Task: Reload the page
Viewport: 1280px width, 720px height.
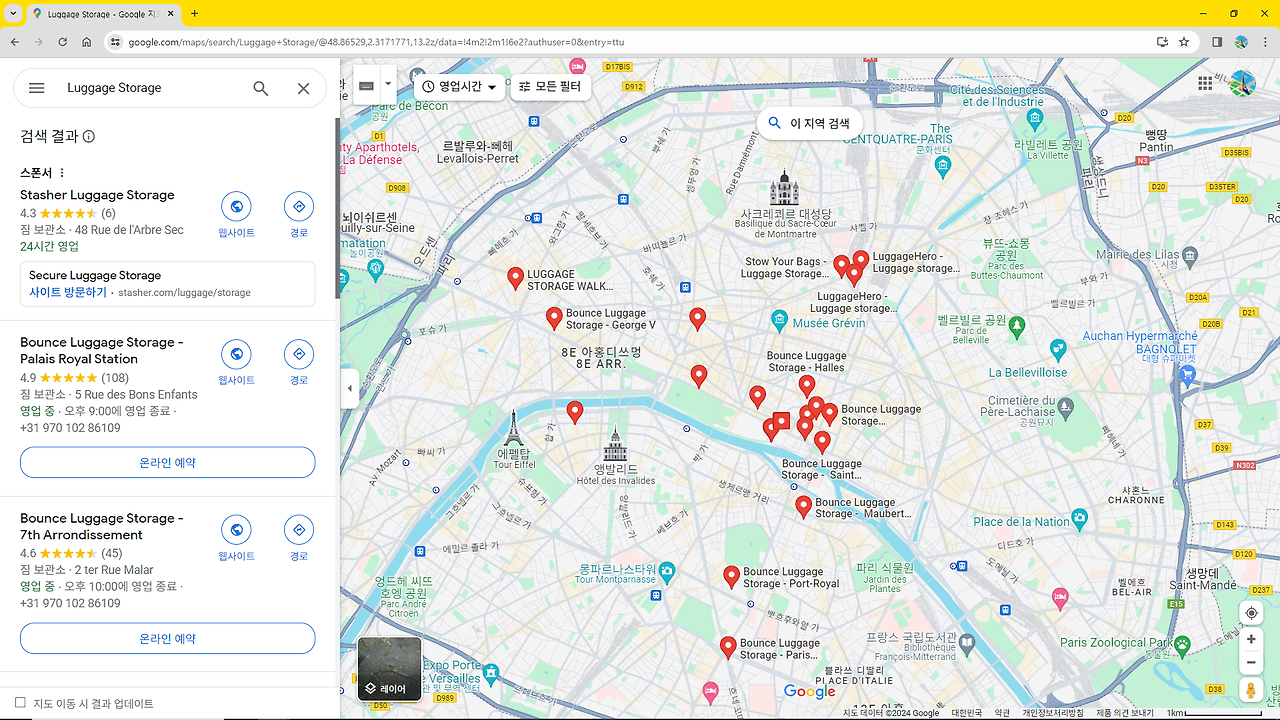Action: point(63,42)
